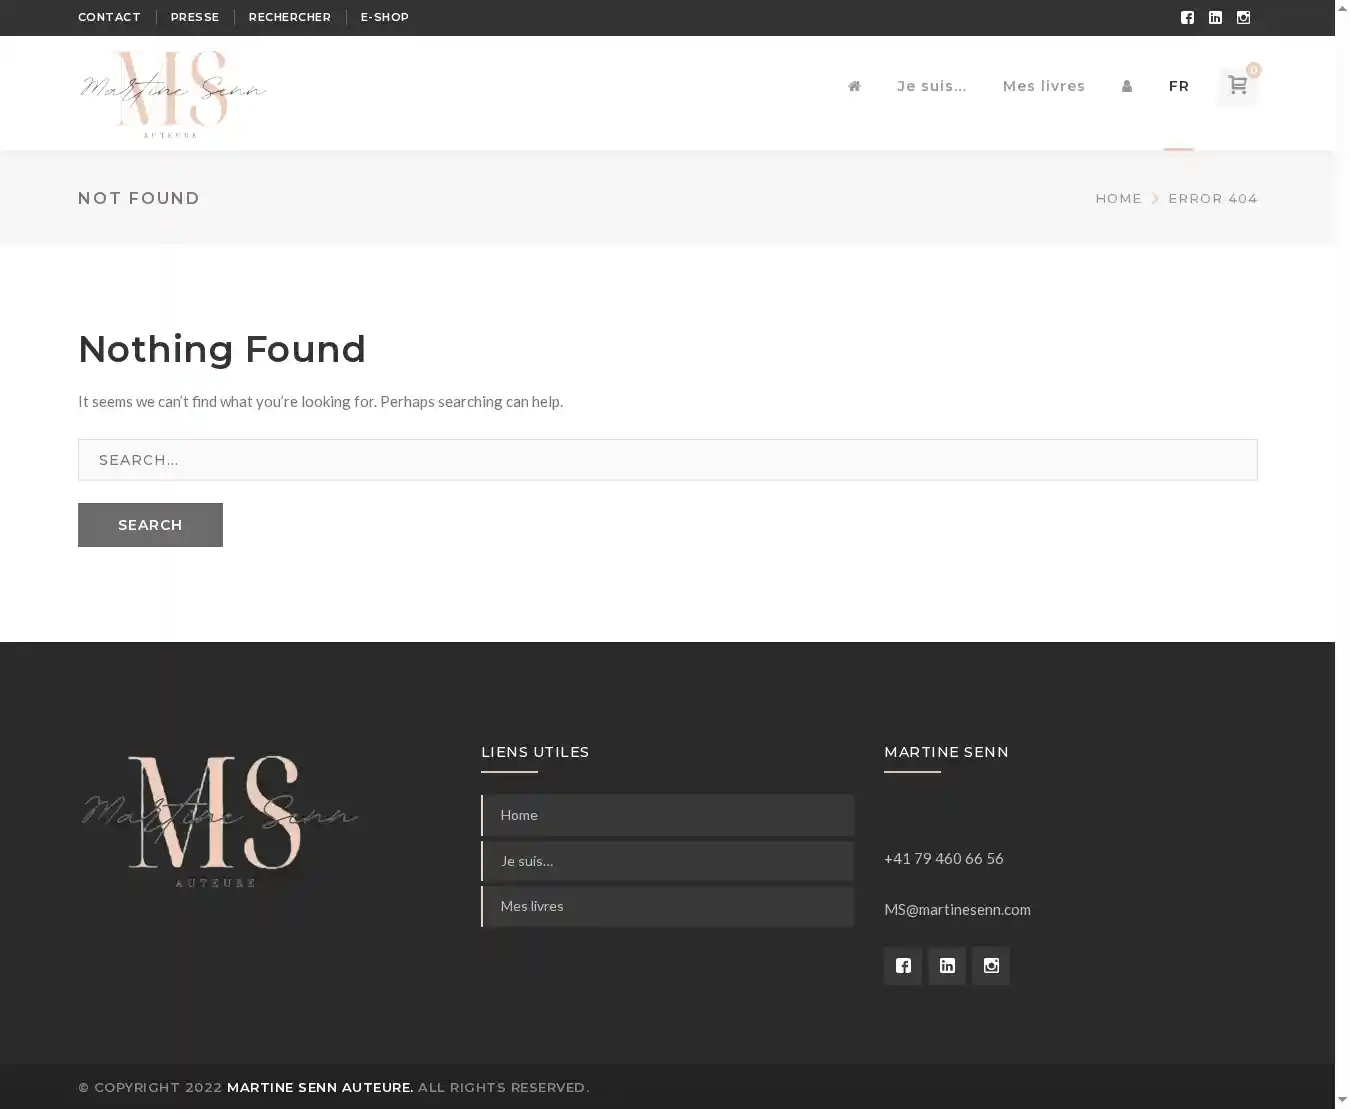Go to Presse in the top bar
The image size is (1350, 1109).
pos(194,17)
